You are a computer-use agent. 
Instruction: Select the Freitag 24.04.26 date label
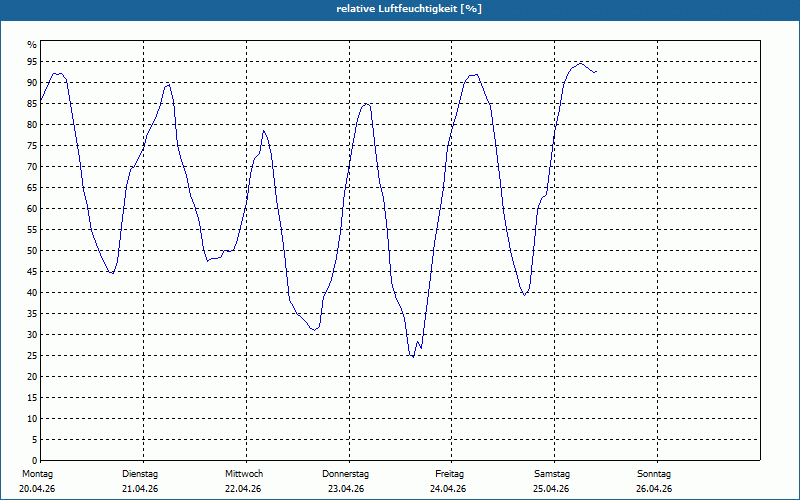[448, 481]
